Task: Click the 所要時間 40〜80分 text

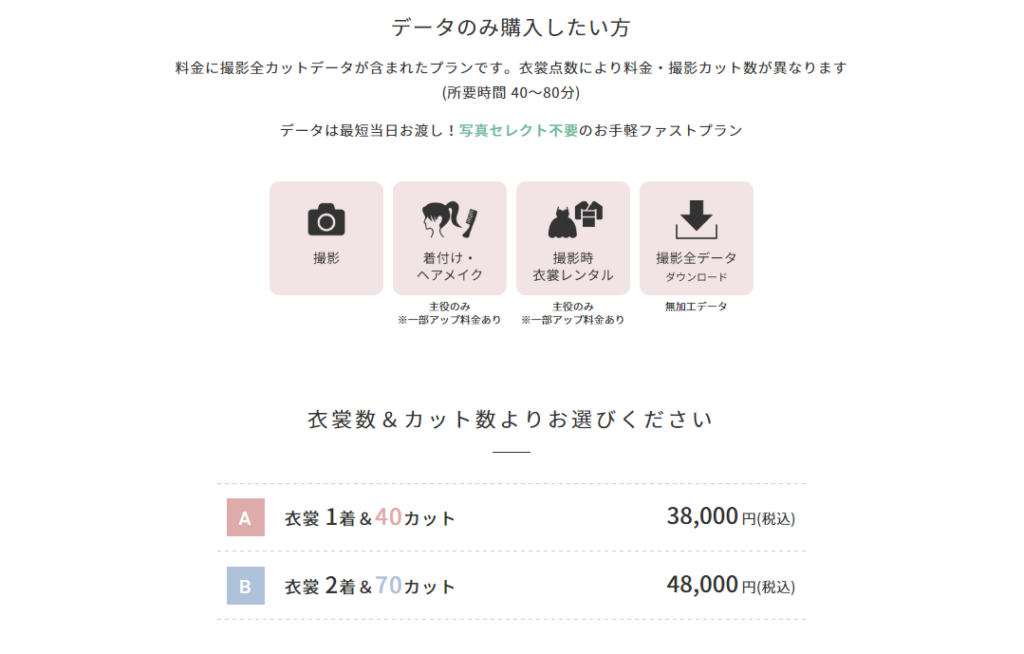Action: click(511, 93)
